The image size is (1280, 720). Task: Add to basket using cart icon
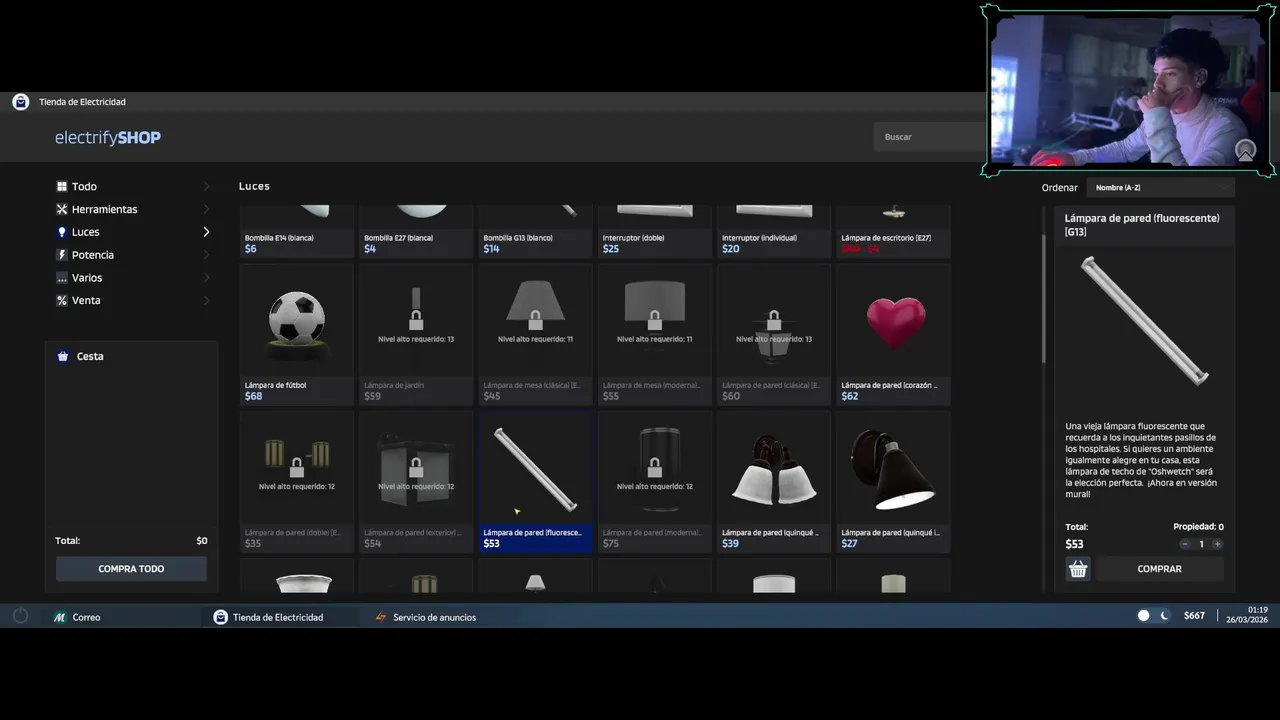[x=1078, y=569]
